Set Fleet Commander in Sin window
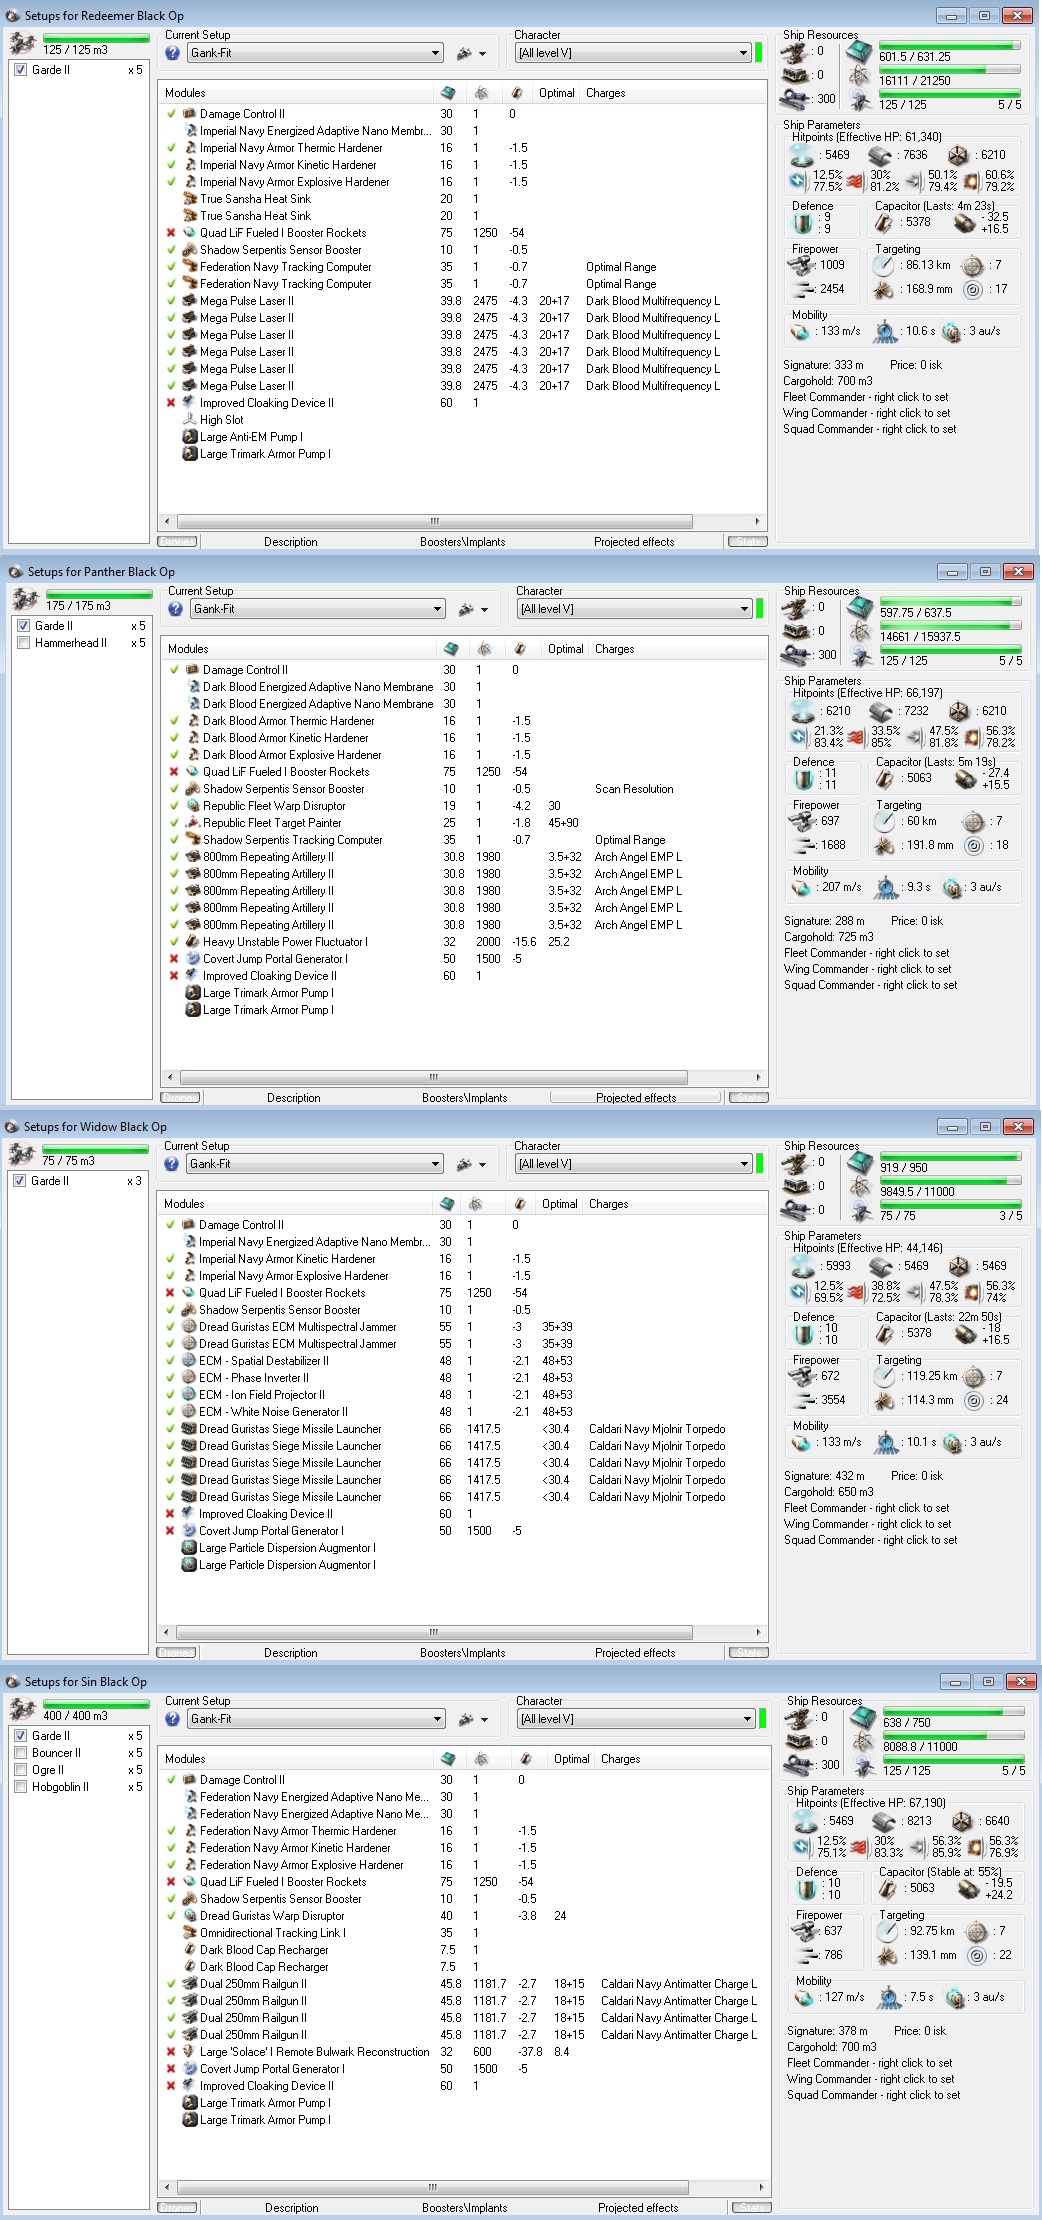Screen dimensions: 1042x2220 [869, 2063]
